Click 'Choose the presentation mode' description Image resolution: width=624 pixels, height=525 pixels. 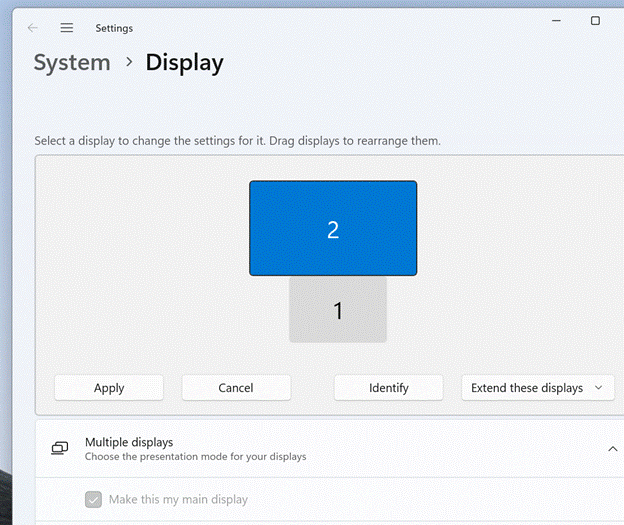click(195, 457)
